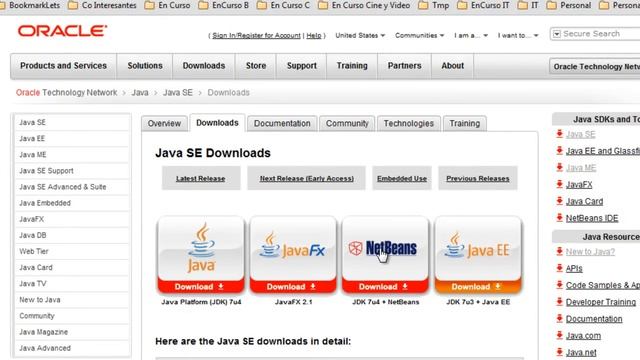Switch to the Community tab

coord(347,123)
